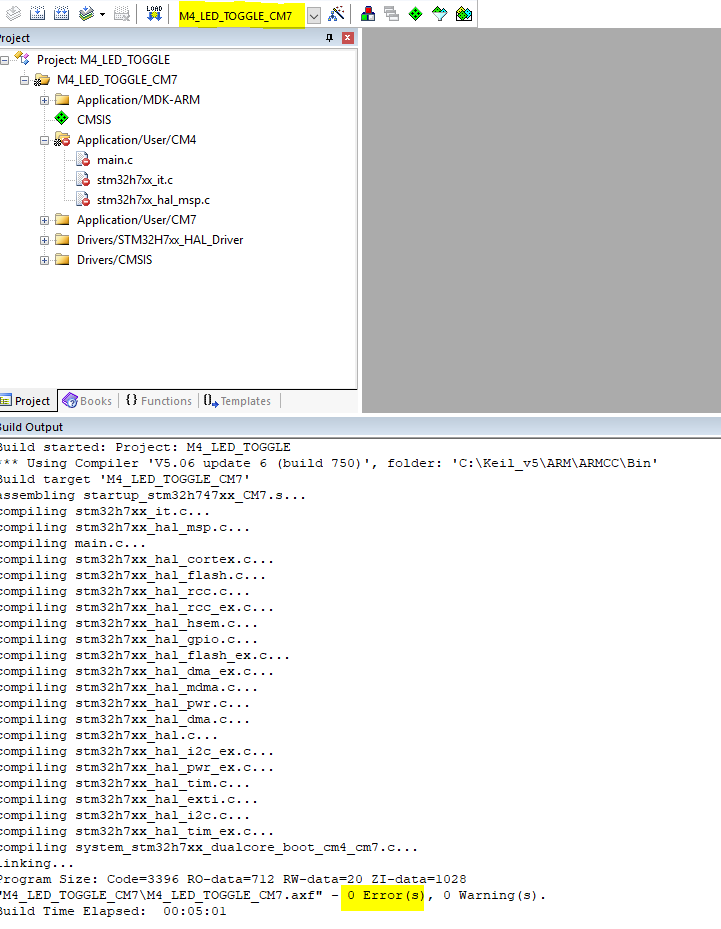Click the green CMSIS diamond icon in tree
The width and height of the screenshot is (721, 929).
(x=62, y=118)
